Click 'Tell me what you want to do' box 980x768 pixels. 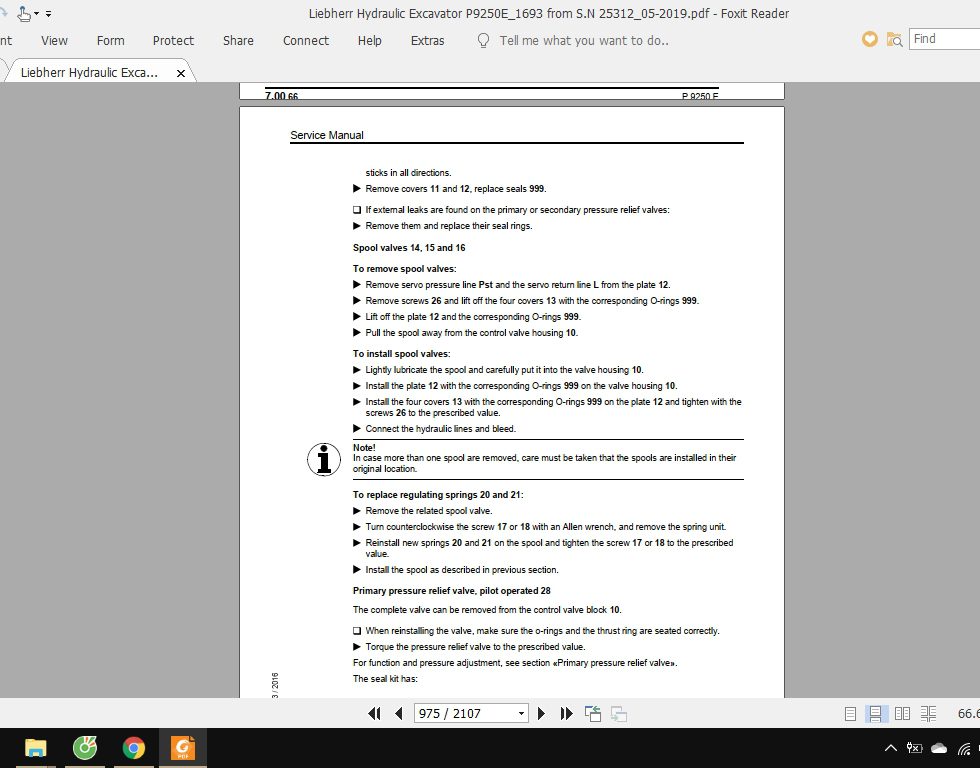tap(584, 41)
